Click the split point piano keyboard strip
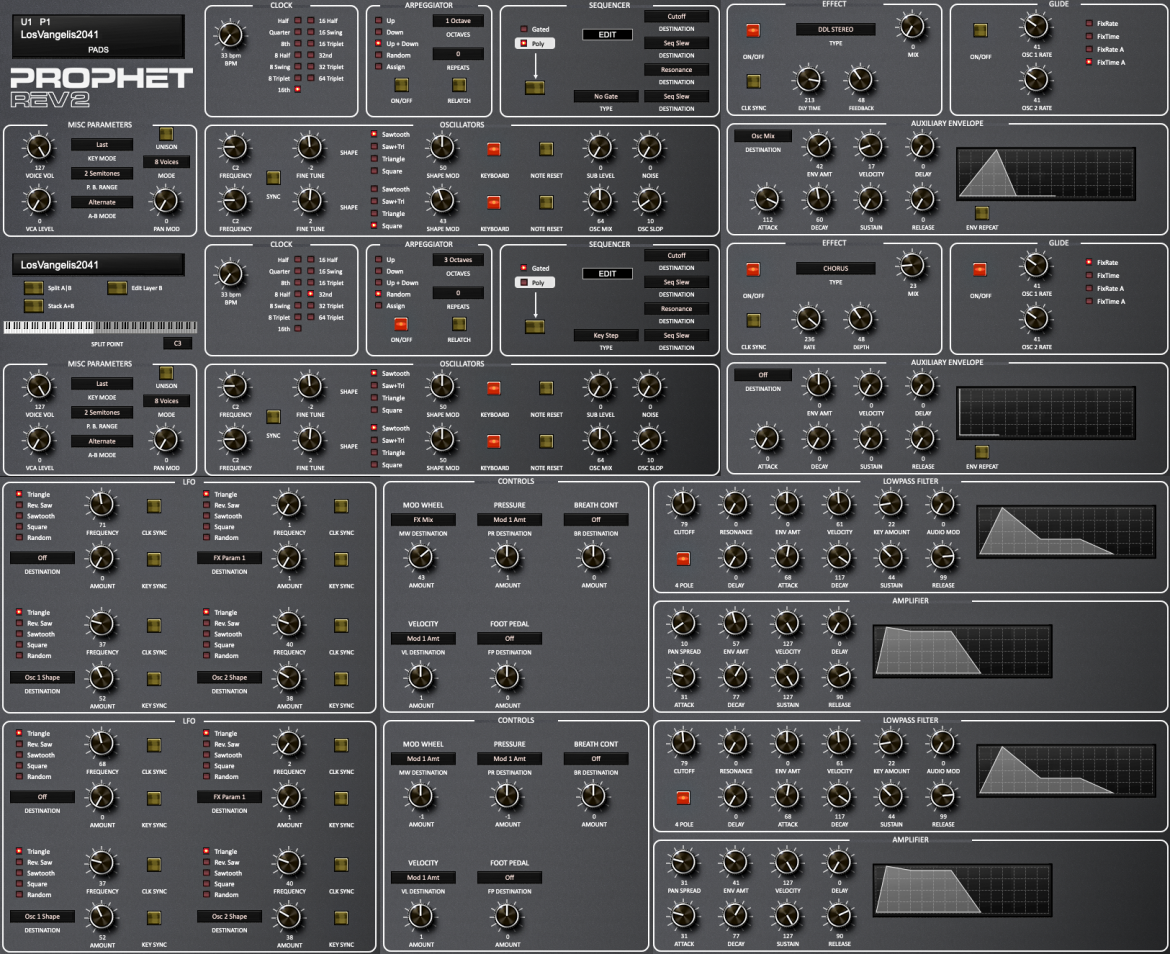 (x=101, y=327)
